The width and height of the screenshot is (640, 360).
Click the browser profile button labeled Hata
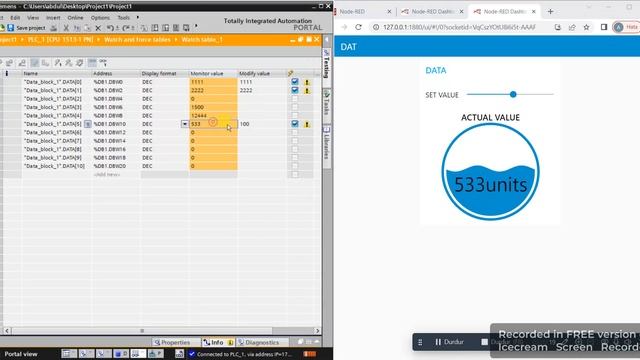626,27
